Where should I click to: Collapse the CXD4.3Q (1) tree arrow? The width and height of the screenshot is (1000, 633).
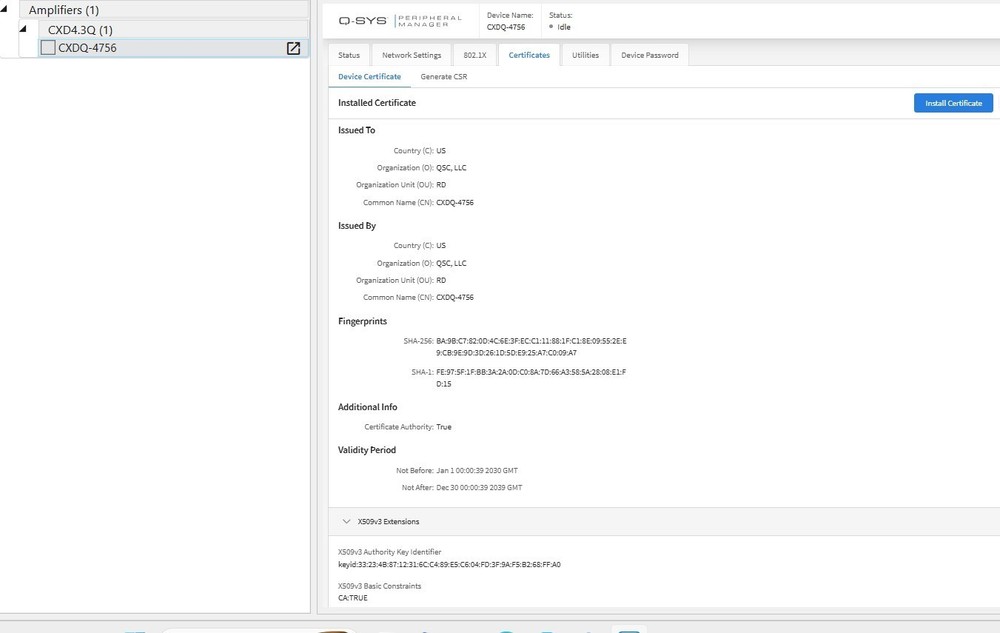[x=23, y=29]
